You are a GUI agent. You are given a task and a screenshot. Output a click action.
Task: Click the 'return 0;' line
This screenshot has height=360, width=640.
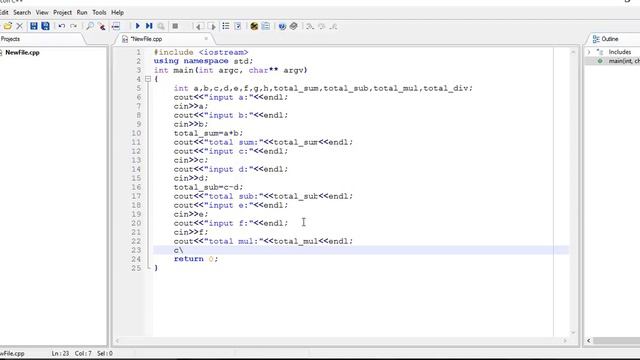click(x=196, y=259)
